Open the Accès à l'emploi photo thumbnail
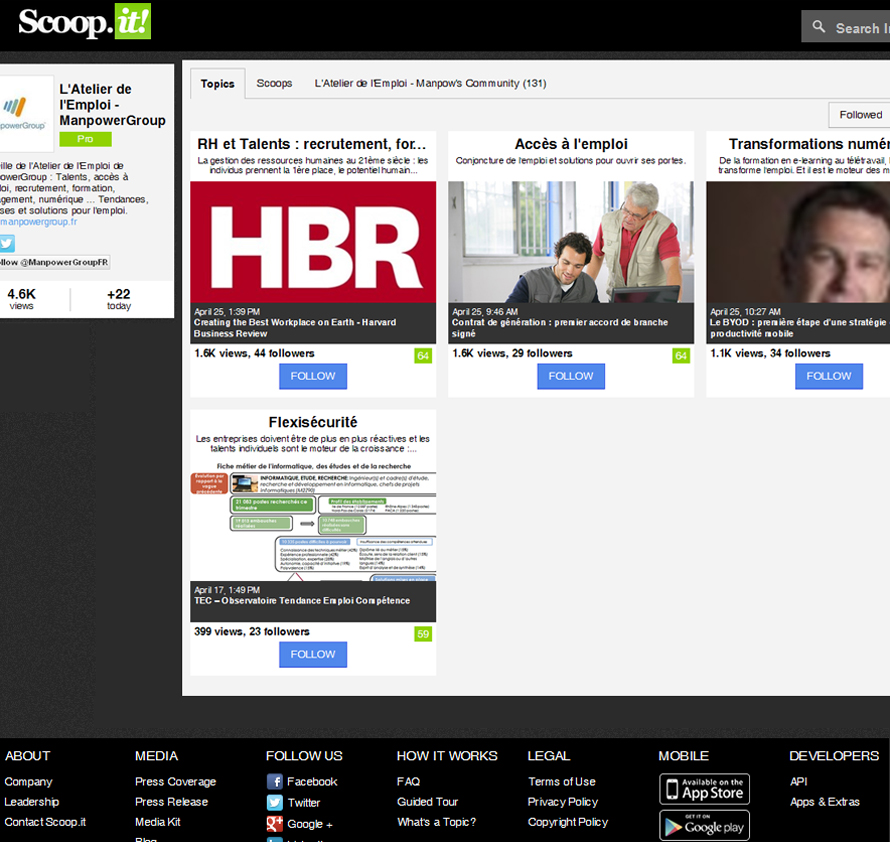The height and width of the screenshot is (842, 890). tap(571, 242)
